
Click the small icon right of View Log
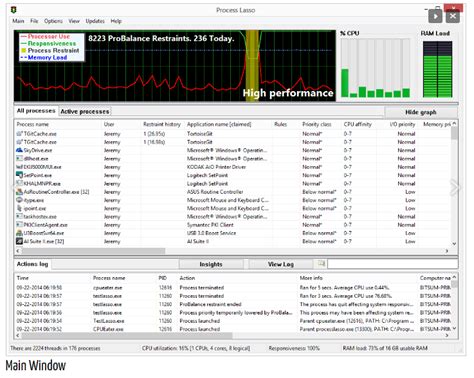pos(321,264)
